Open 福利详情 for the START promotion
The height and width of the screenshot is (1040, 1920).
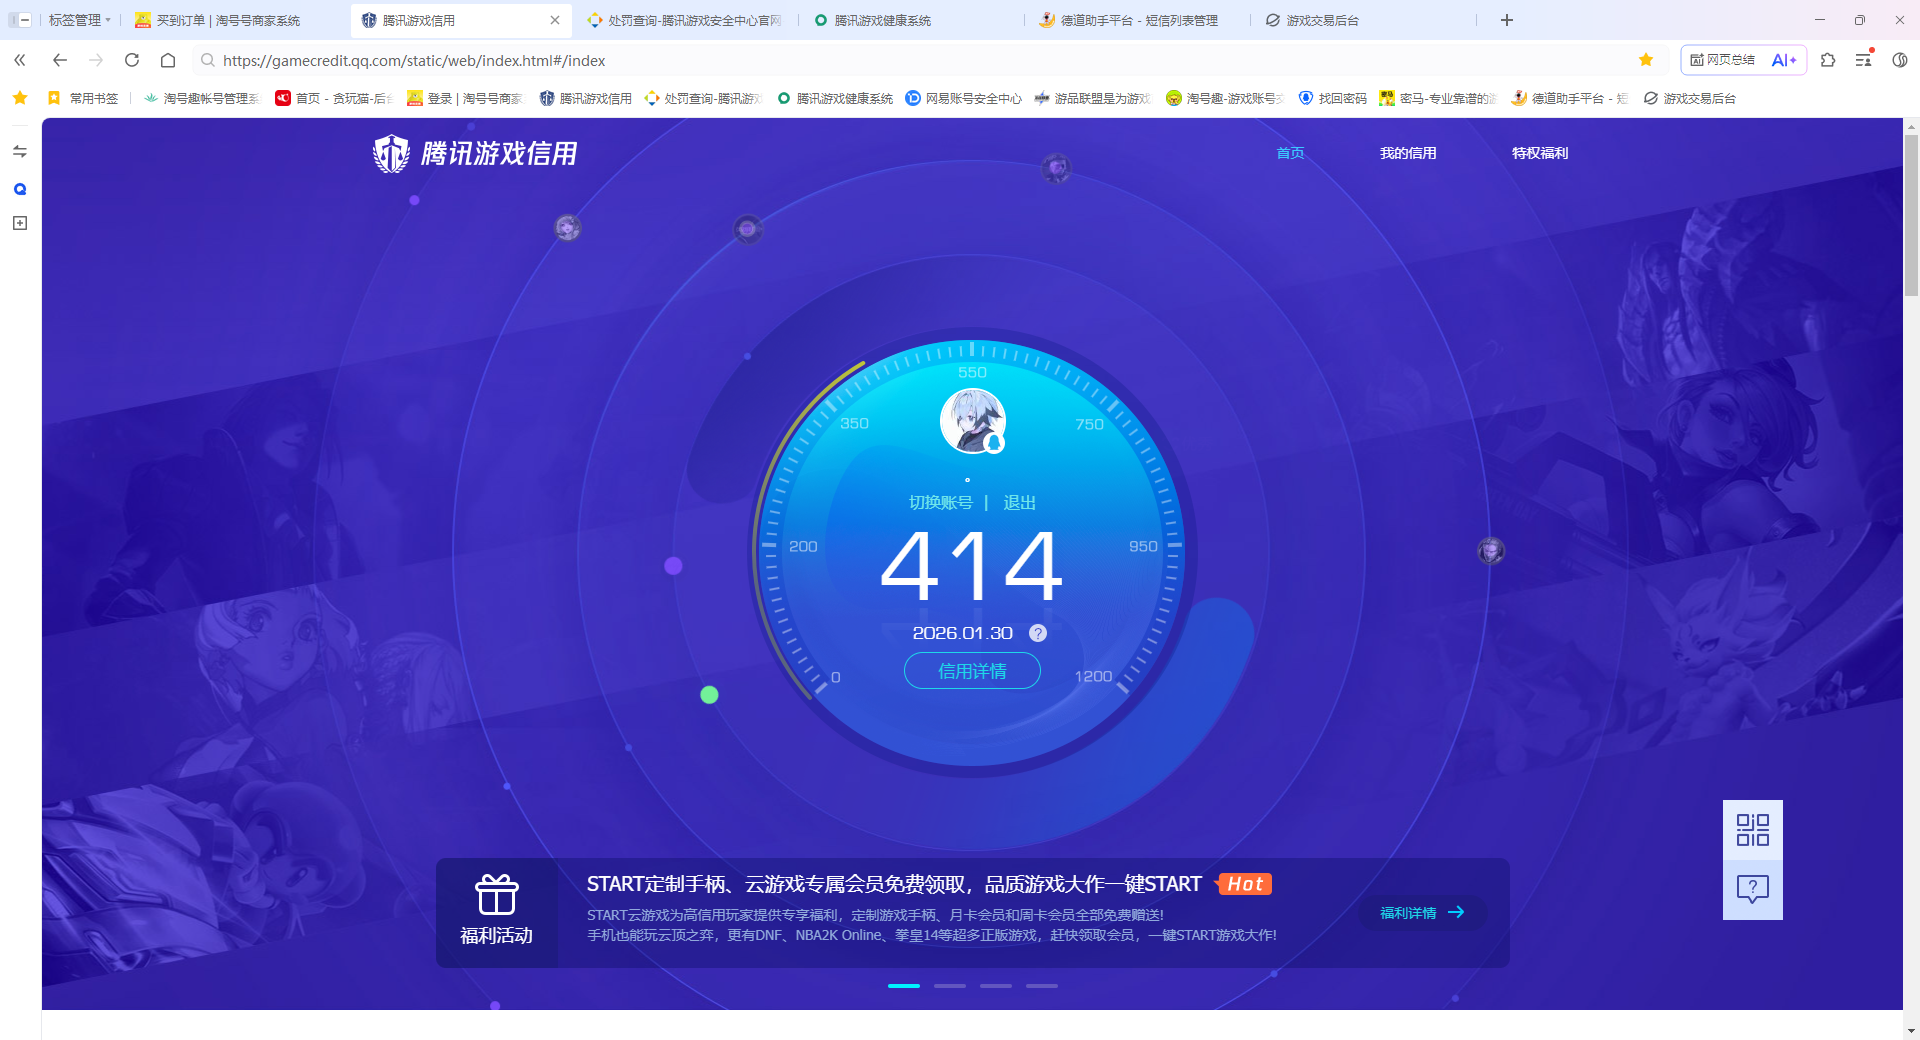pos(1420,912)
